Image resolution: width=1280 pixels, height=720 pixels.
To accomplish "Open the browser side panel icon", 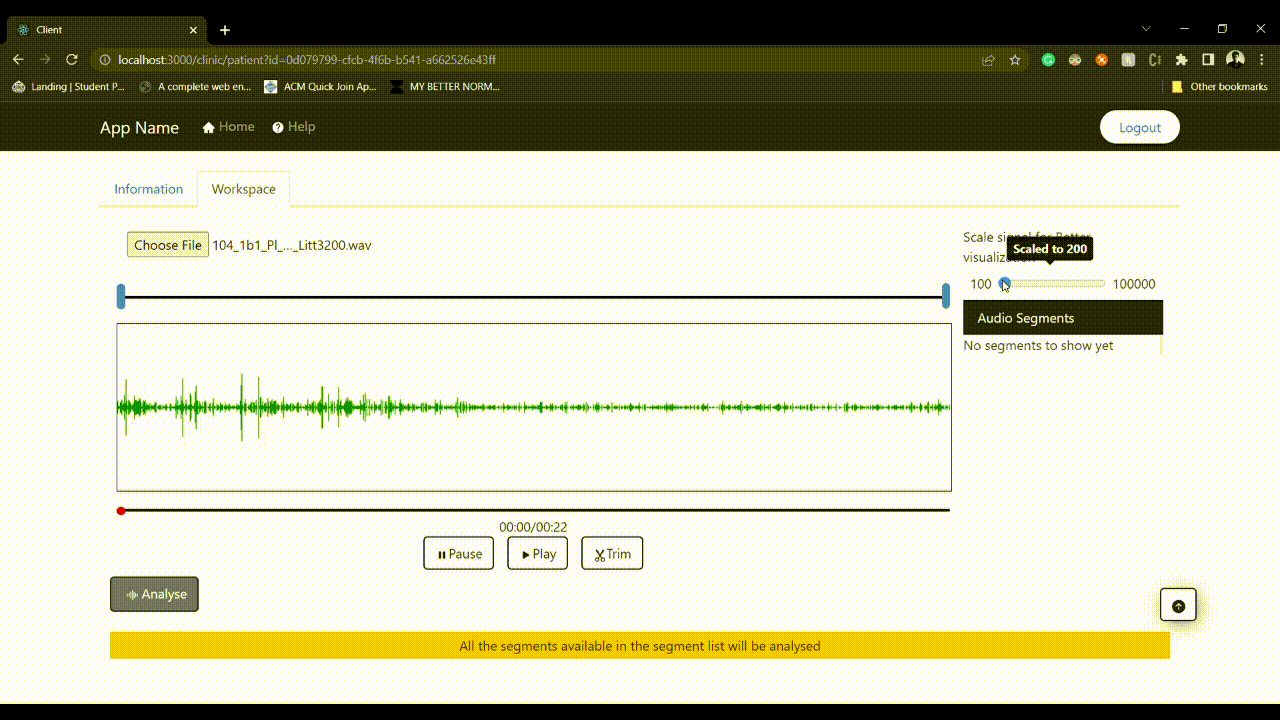I will pyautogui.click(x=1208, y=60).
